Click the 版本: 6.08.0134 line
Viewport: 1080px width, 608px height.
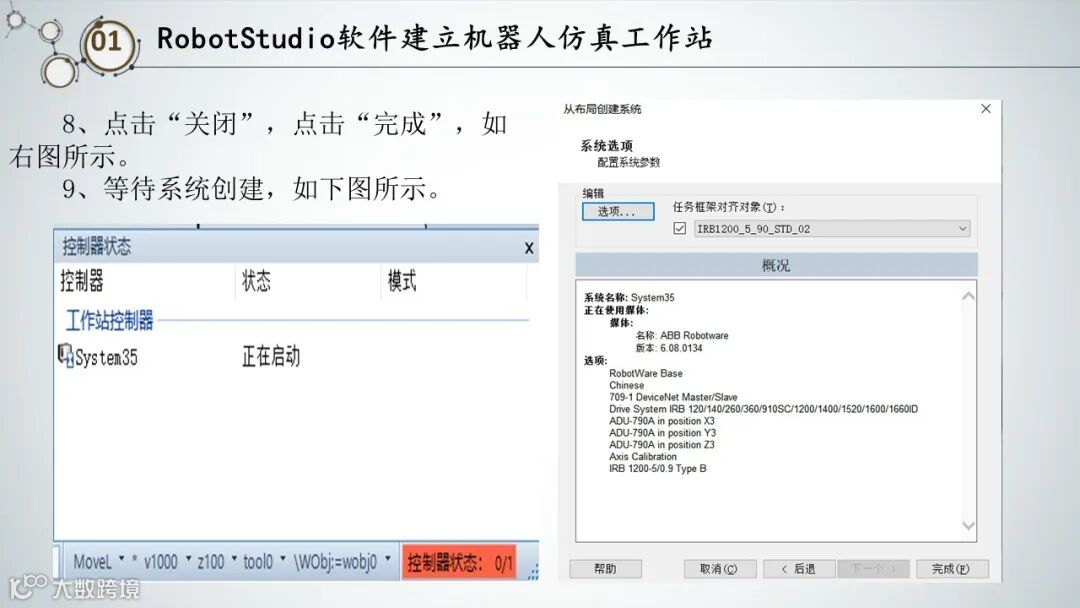tap(669, 348)
